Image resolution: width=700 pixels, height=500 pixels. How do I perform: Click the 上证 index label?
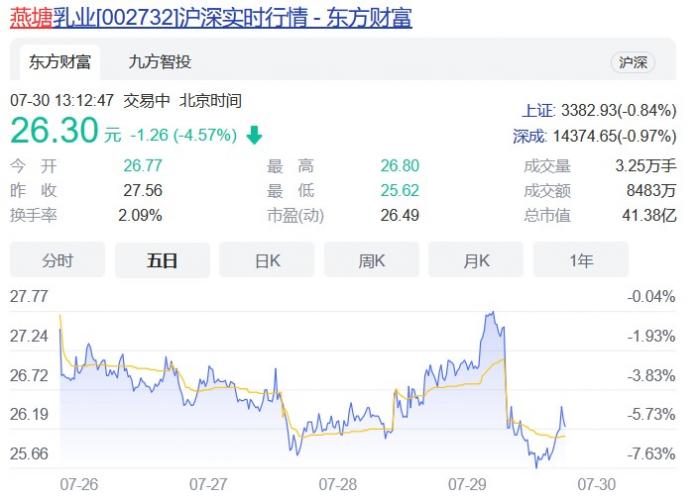(537, 110)
